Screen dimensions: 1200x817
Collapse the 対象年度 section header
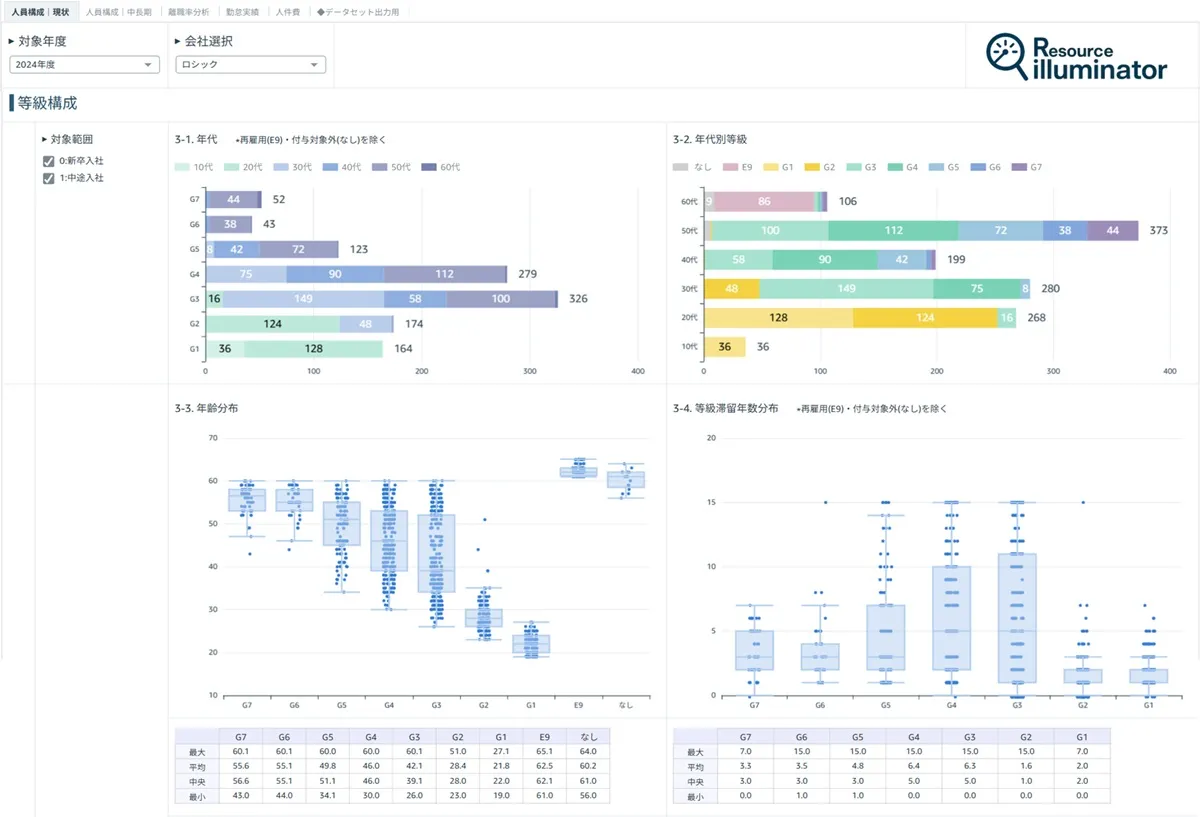click(11, 42)
